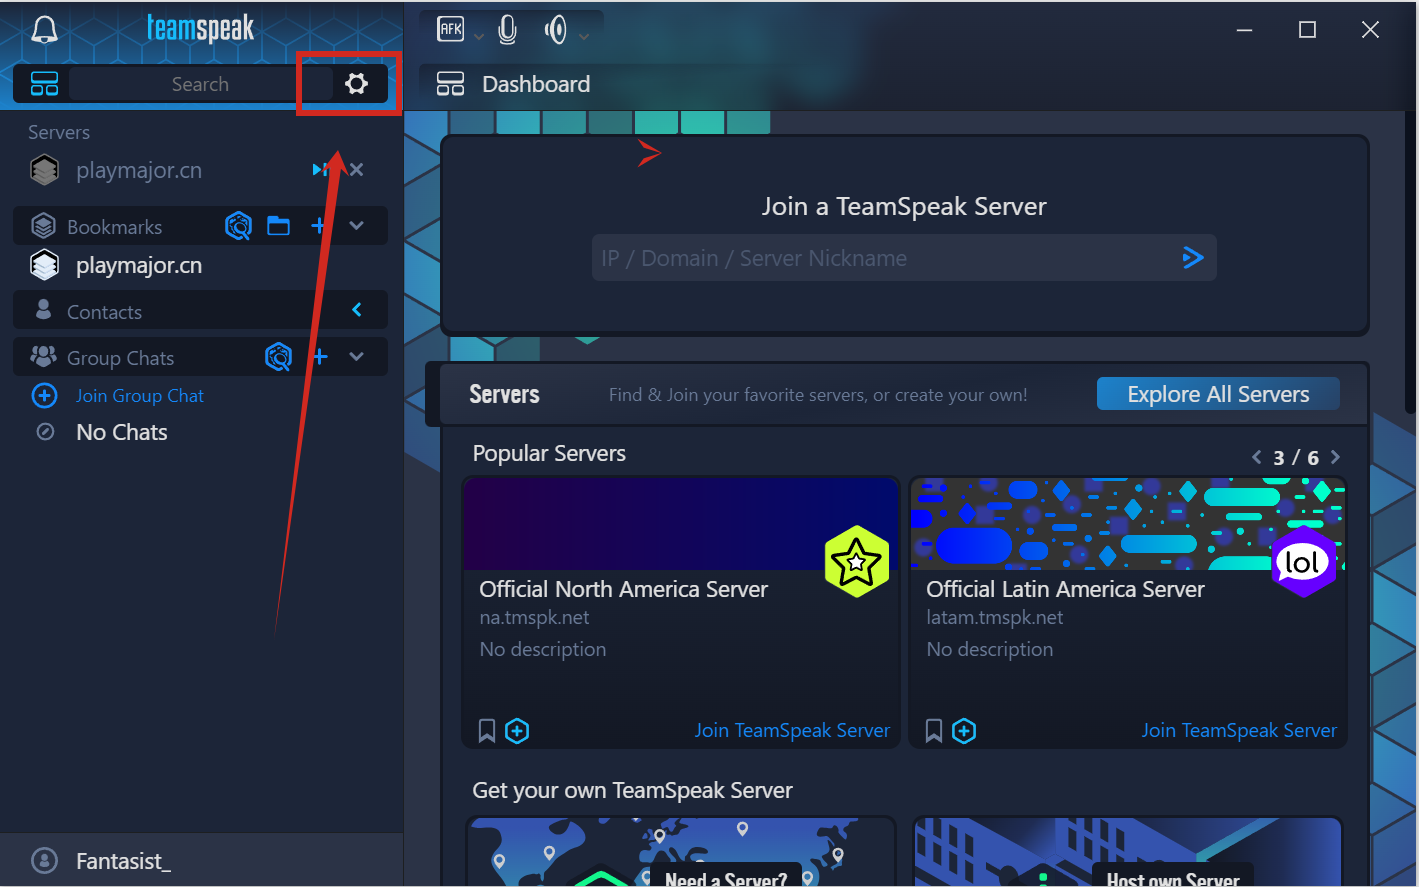Open the notifications bell
This screenshot has width=1419, height=887.
pyautogui.click(x=44, y=29)
